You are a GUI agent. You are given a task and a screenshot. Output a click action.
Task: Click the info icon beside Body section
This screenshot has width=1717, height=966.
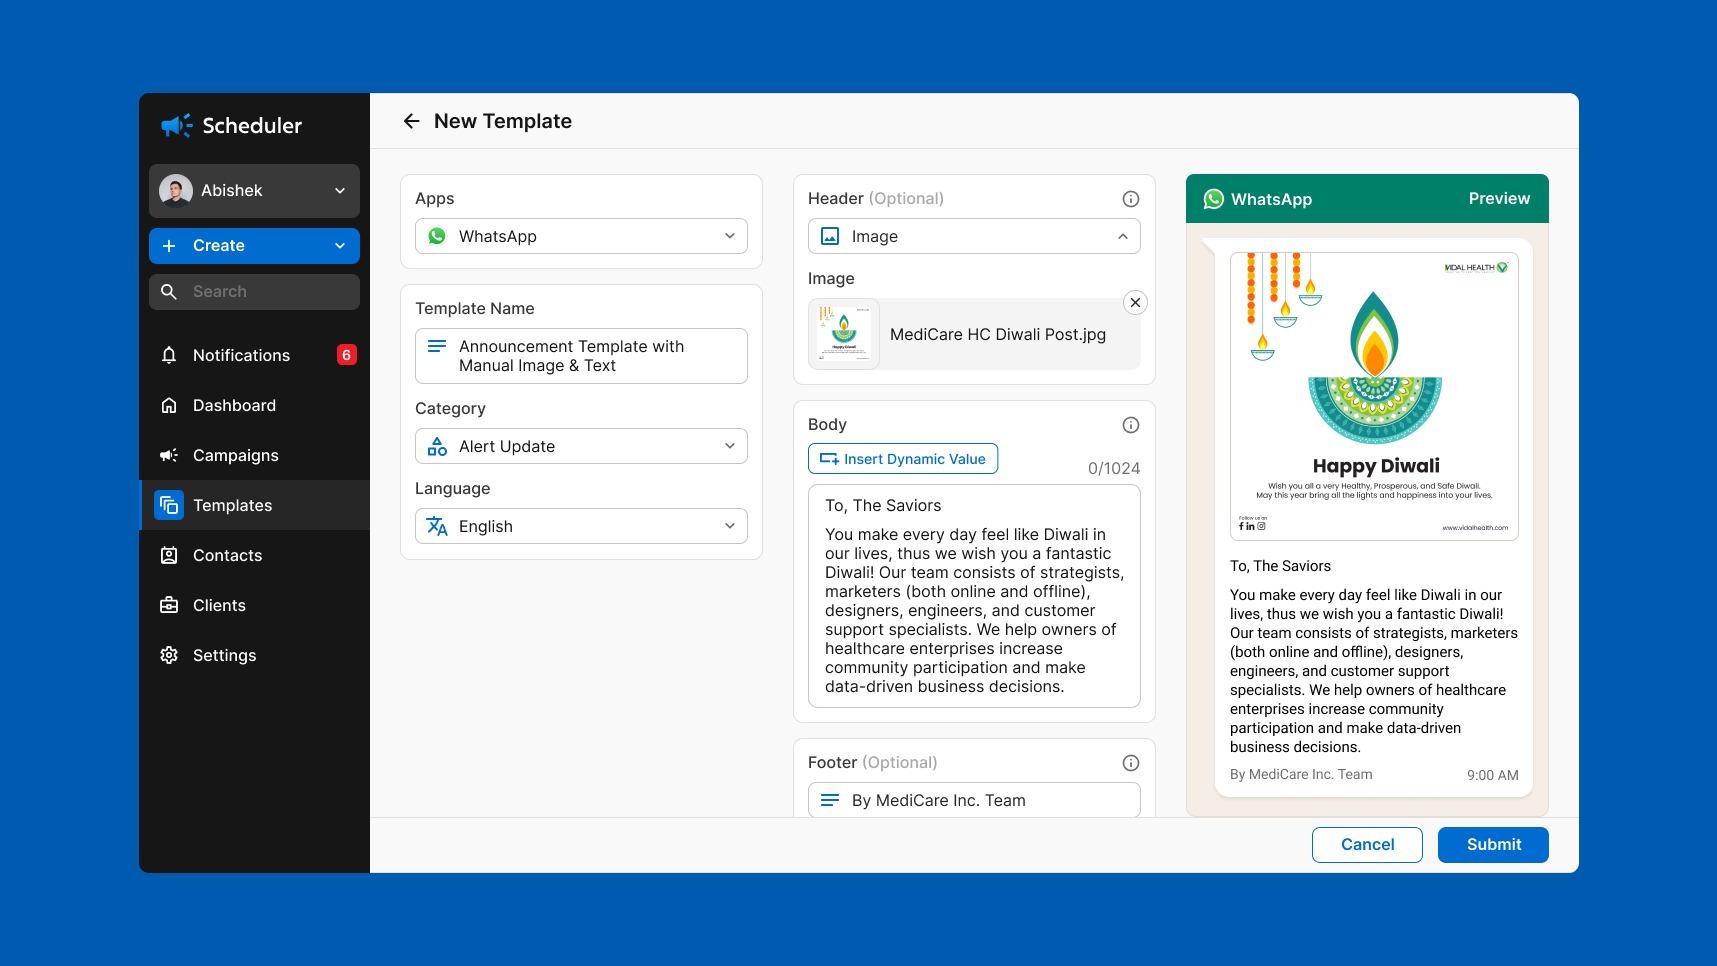[1130, 424]
